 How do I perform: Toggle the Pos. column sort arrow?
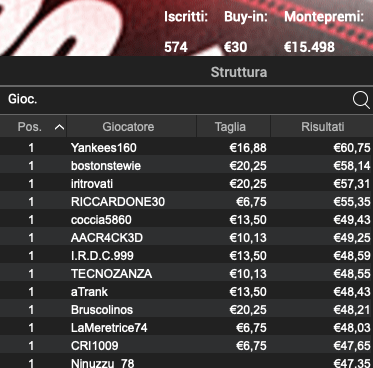59,127
